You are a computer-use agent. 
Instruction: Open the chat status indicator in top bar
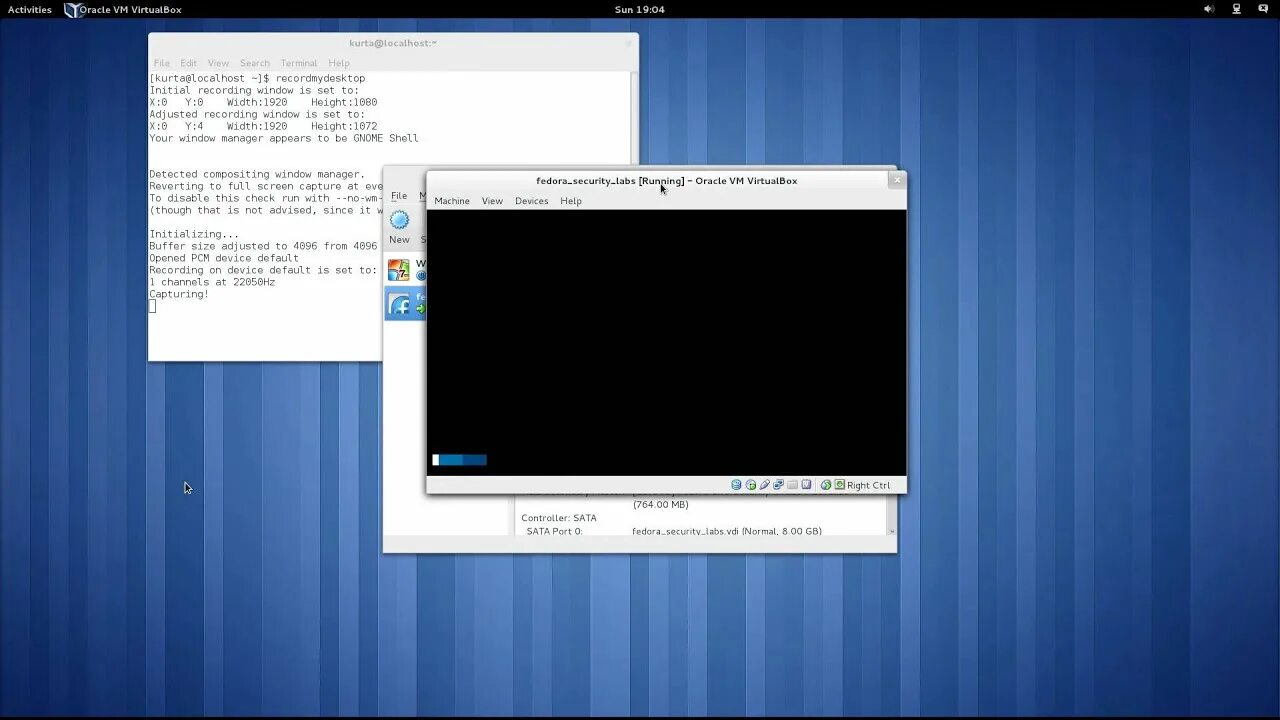(1263, 9)
